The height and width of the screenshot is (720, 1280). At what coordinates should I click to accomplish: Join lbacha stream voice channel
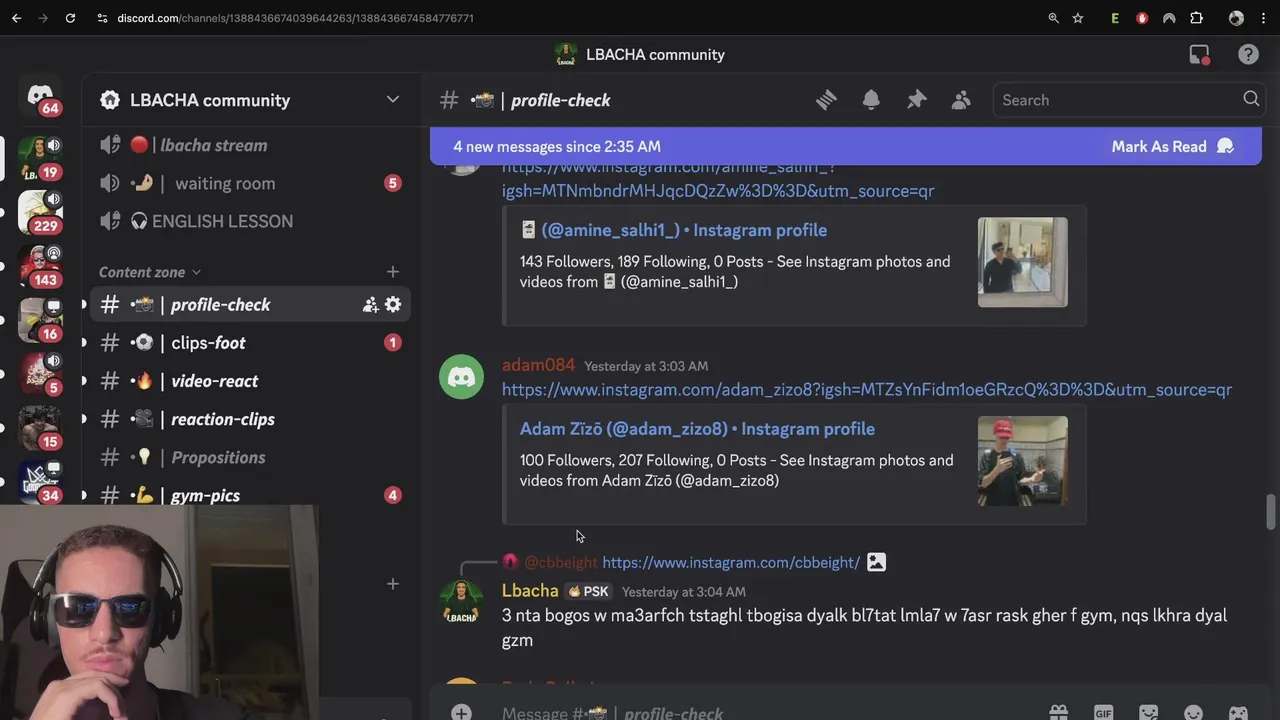250,145
